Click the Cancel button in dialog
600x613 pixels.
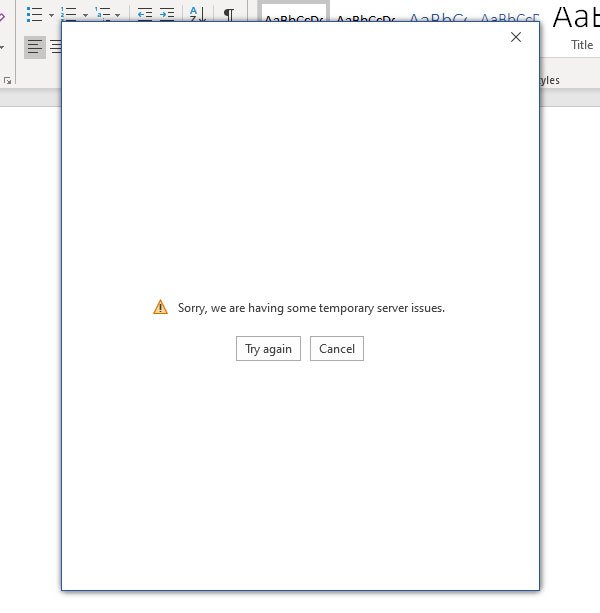pyautogui.click(x=337, y=348)
